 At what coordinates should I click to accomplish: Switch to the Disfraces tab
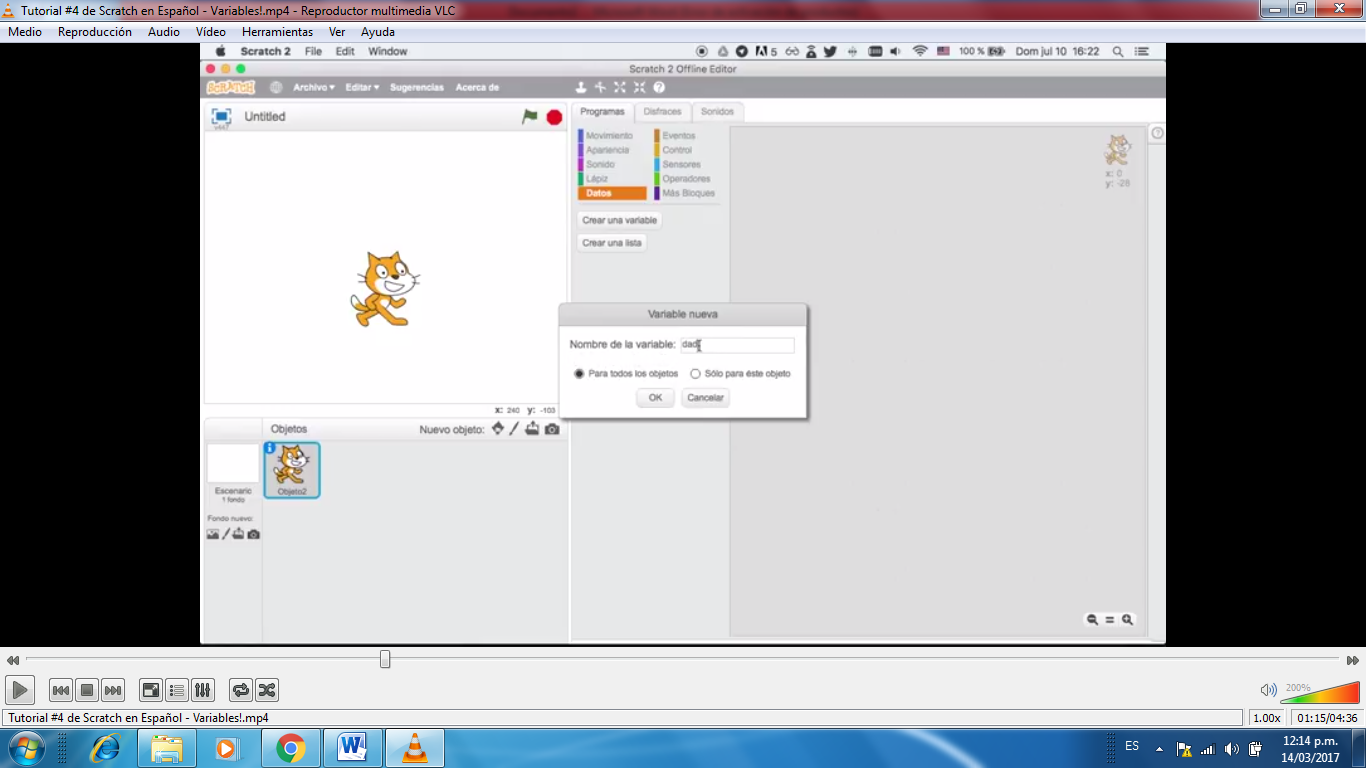(662, 112)
